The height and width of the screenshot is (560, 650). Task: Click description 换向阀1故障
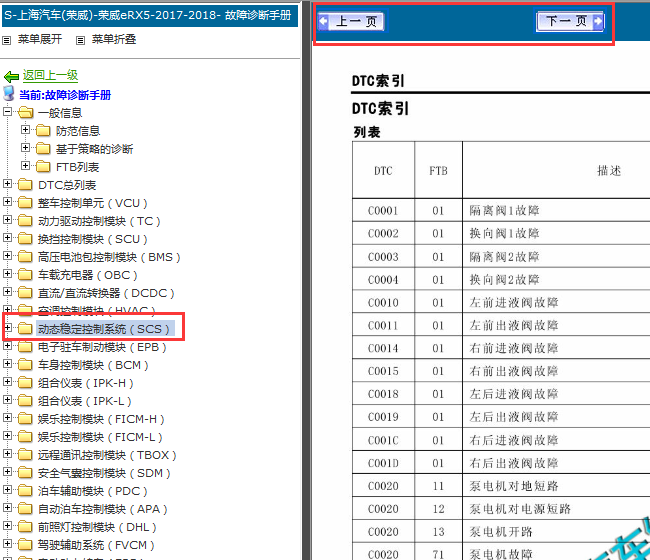[504, 233]
